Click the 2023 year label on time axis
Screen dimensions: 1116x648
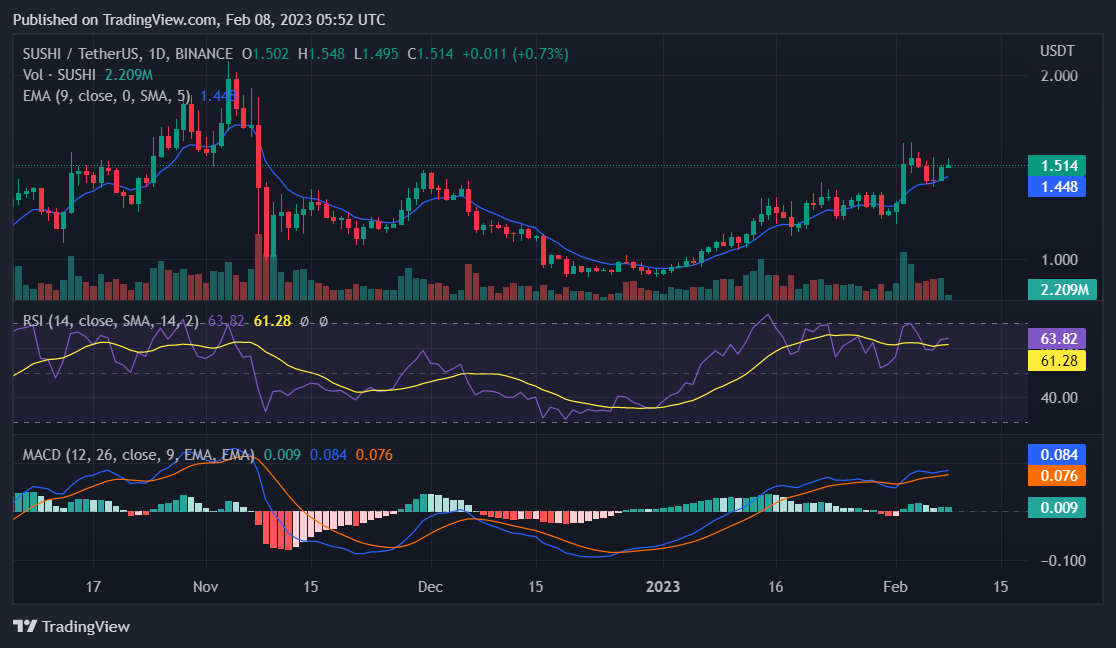pos(663,587)
